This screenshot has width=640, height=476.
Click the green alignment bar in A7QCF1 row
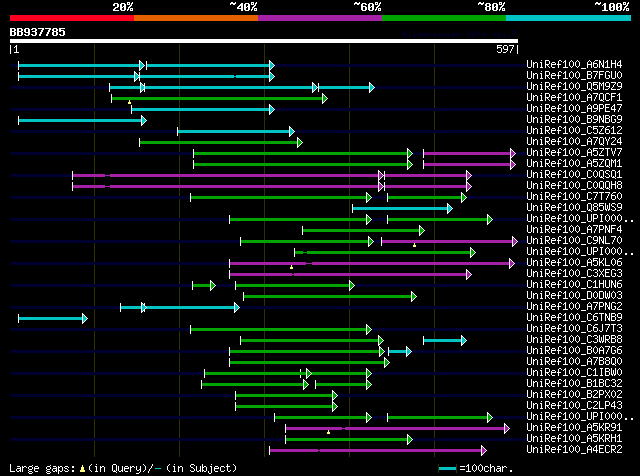click(x=220, y=98)
